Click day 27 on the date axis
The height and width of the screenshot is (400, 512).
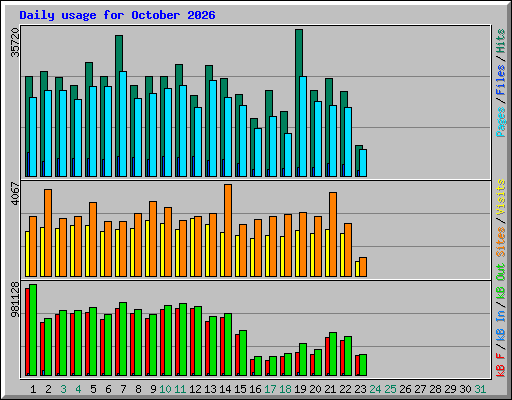420,389
